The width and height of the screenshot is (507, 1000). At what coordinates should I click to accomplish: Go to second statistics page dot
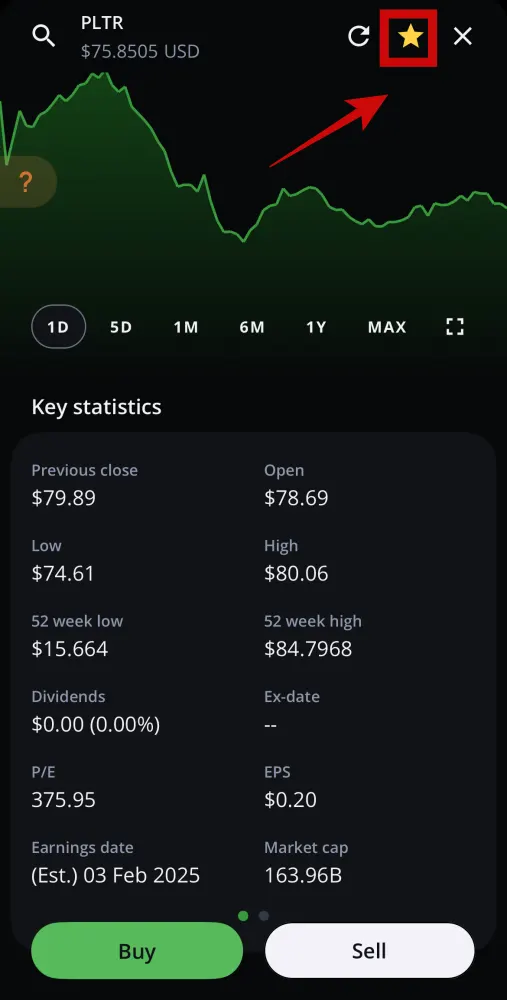[263, 916]
